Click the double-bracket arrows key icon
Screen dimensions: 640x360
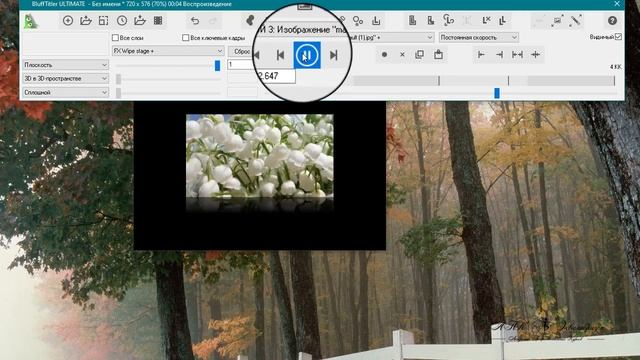[x=517, y=54]
